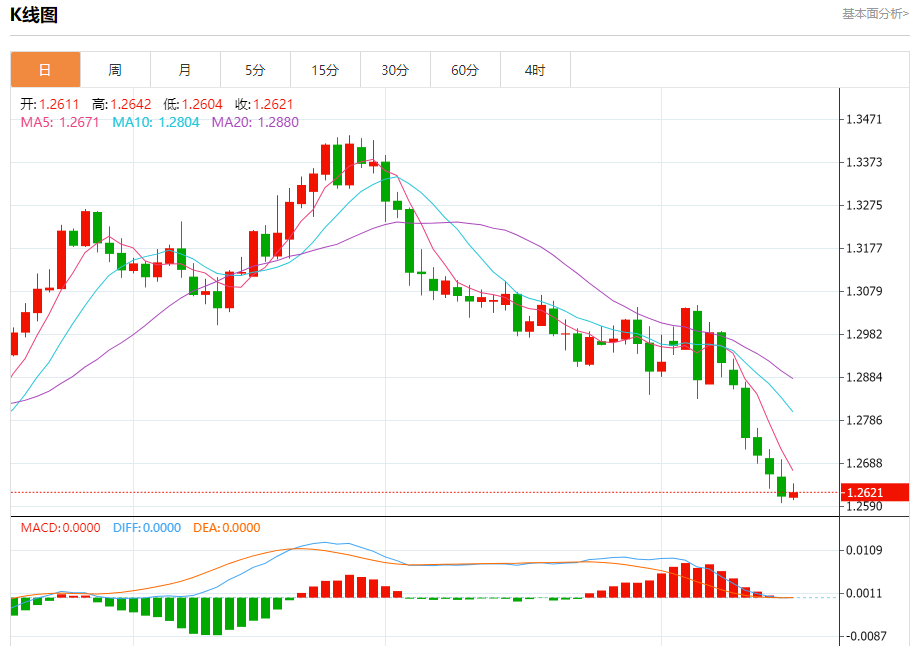Click the last small red candlestick
Viewport: 915px width, 646px height.
coord(794,495)
